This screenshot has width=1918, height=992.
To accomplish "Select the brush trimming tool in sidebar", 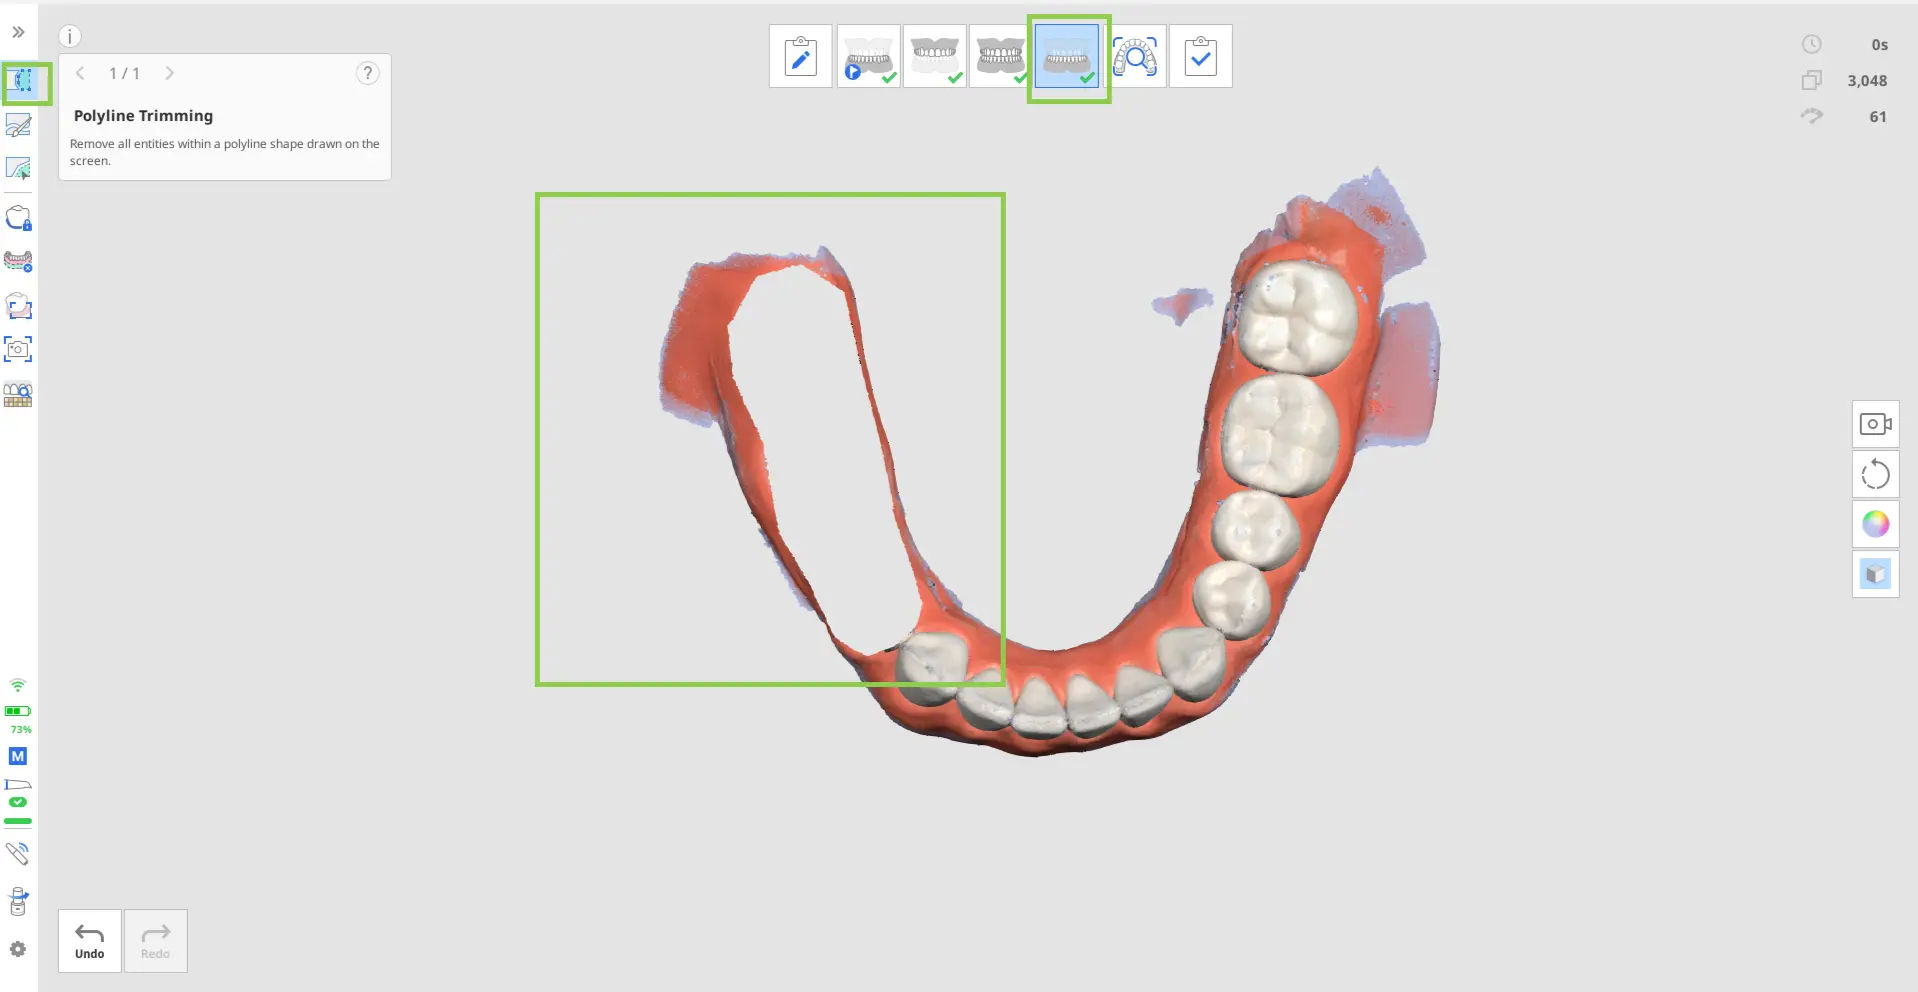I will pos(19,125).
